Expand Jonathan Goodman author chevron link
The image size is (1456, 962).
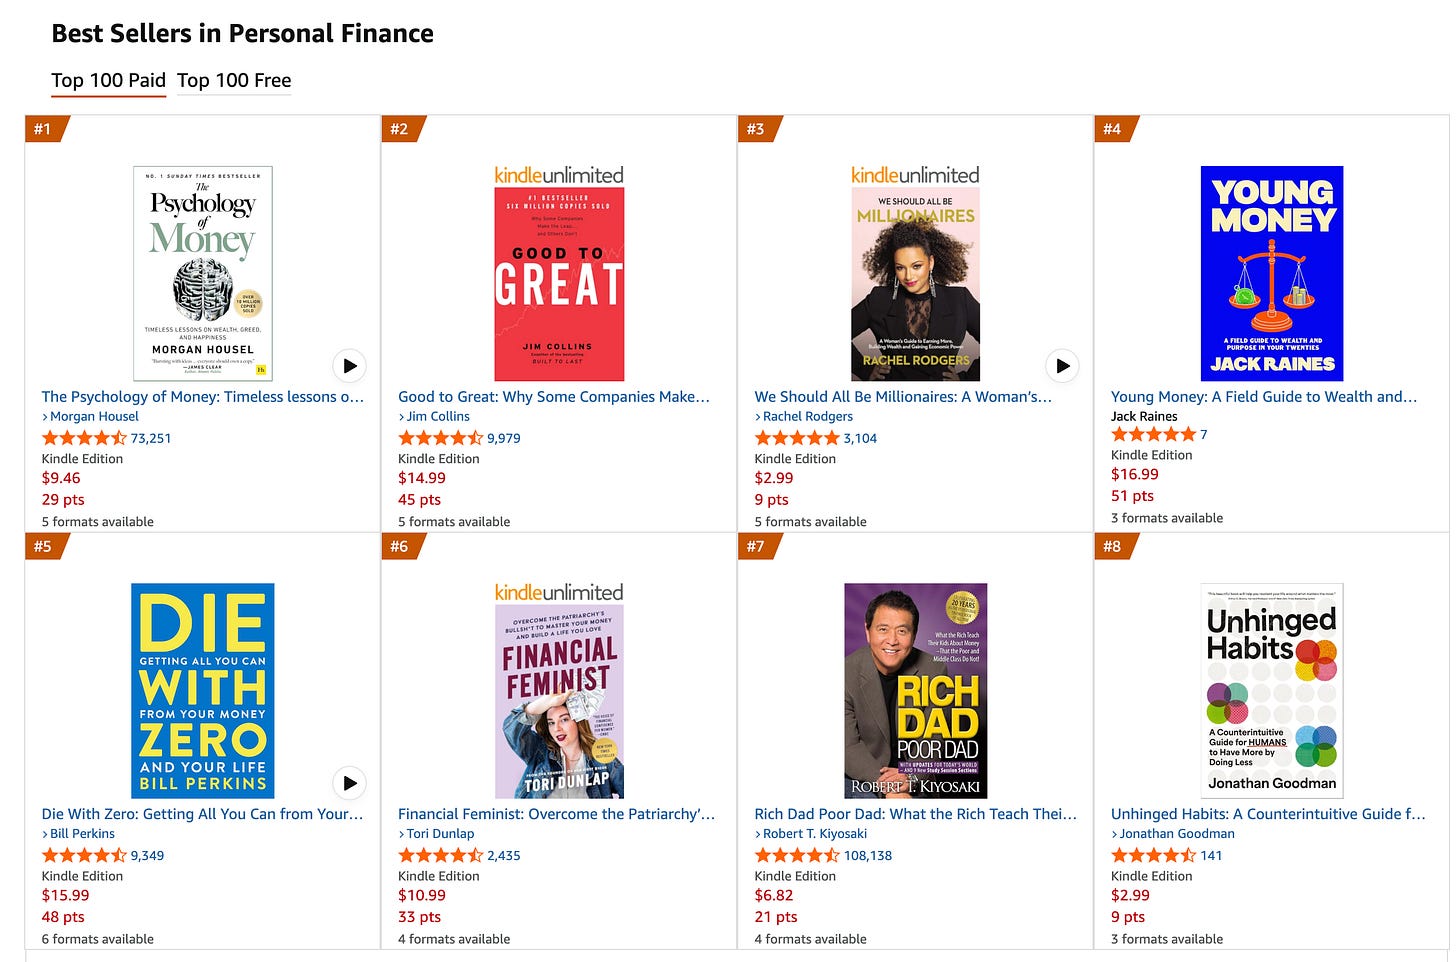click(1115, 834)
